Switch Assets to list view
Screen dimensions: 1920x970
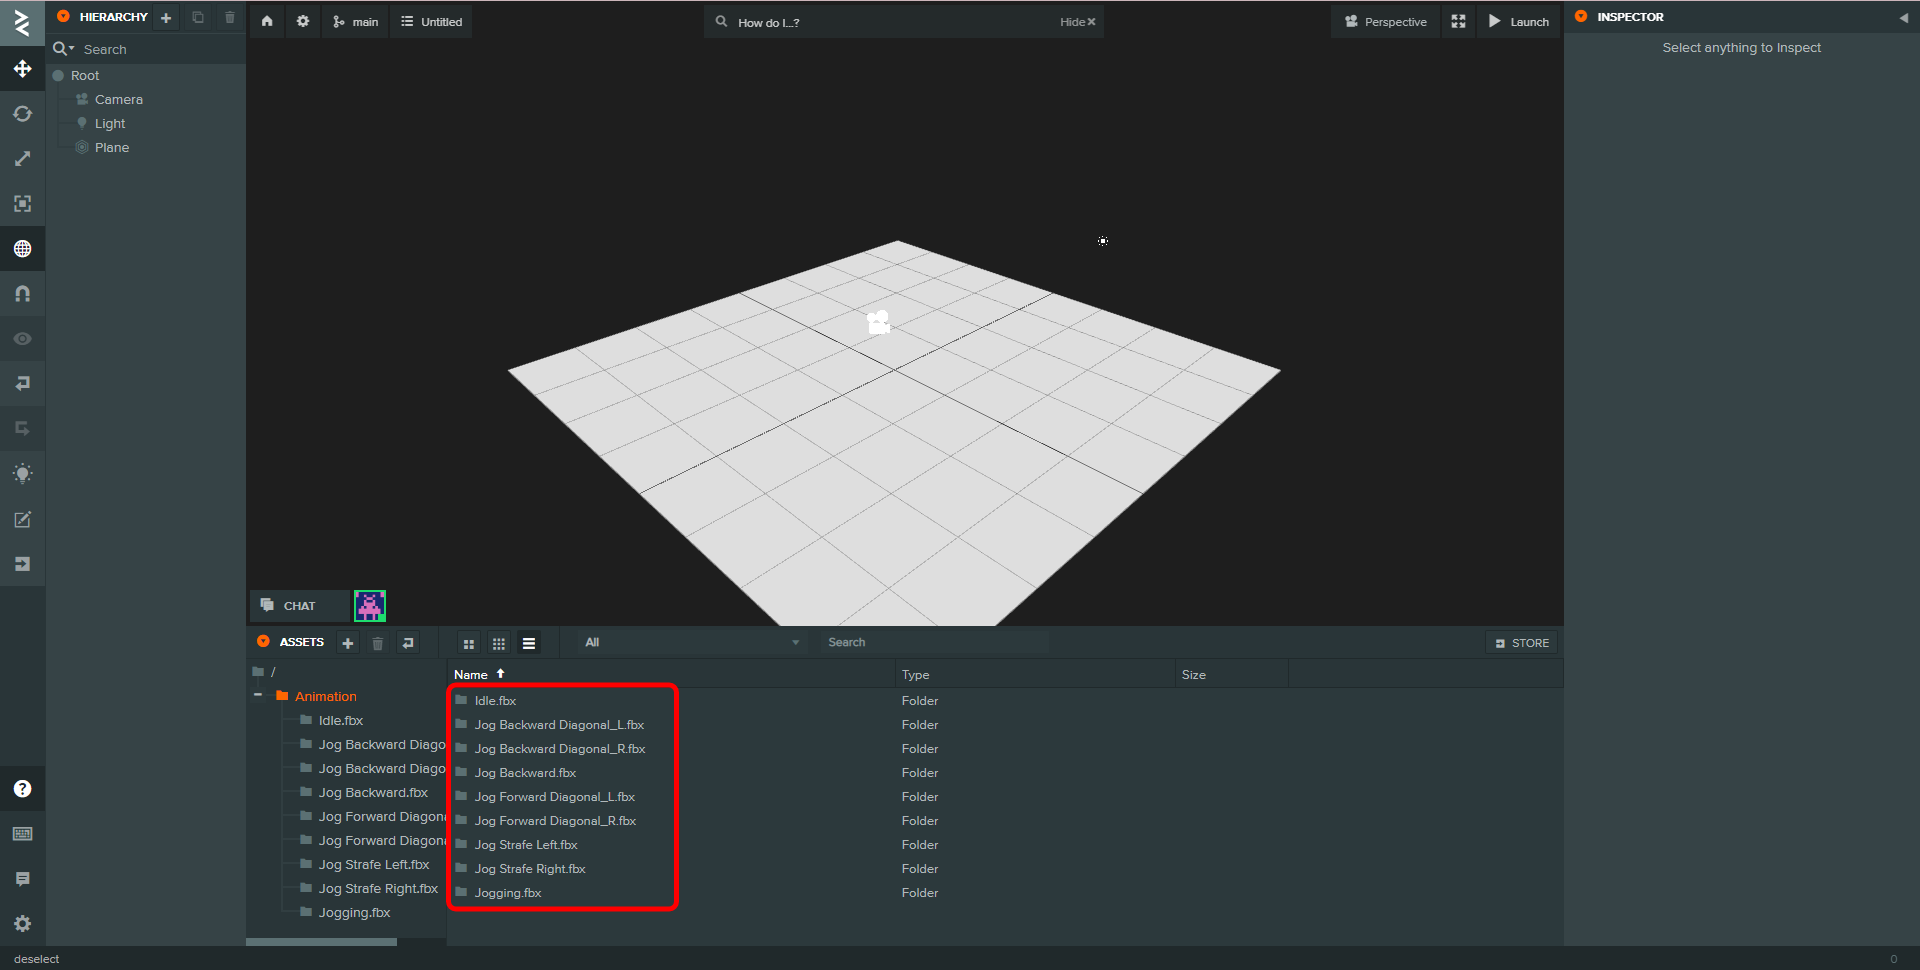pyautogui.click(x=529, y=643)
